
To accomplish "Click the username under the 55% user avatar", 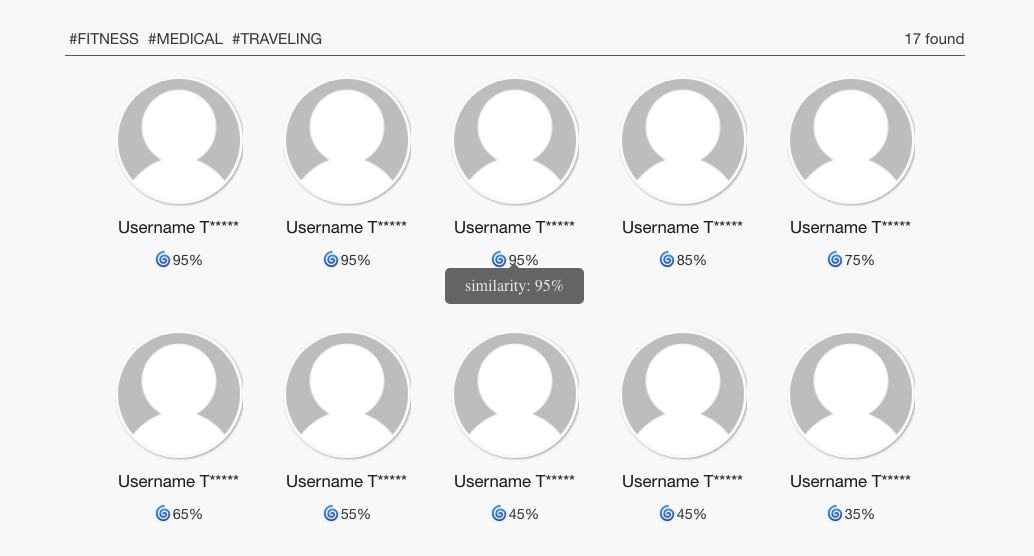I will tap(346, 481).
